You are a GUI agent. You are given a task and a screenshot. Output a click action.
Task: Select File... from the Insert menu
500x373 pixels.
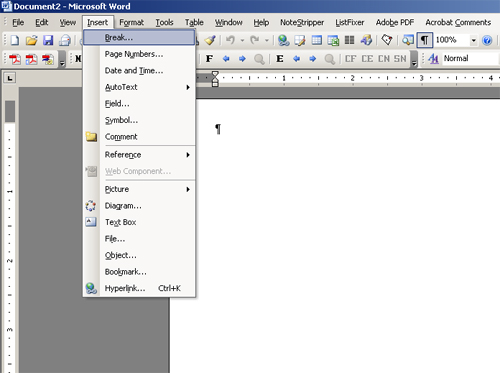click(139, 239)
